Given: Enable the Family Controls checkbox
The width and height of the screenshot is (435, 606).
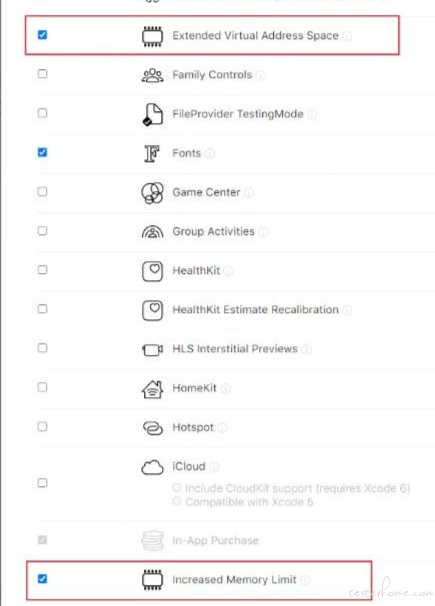Looking at the screenshot, I should coord(42,73).
